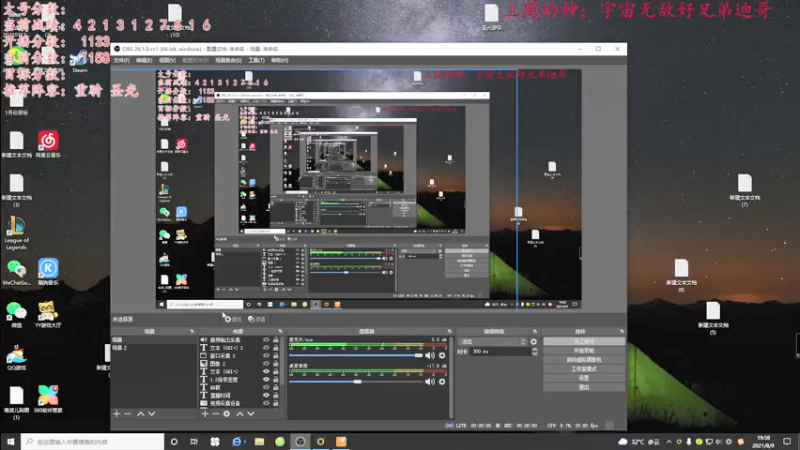Open the YY游戏大厅 desktop icon

click(47, 314)
